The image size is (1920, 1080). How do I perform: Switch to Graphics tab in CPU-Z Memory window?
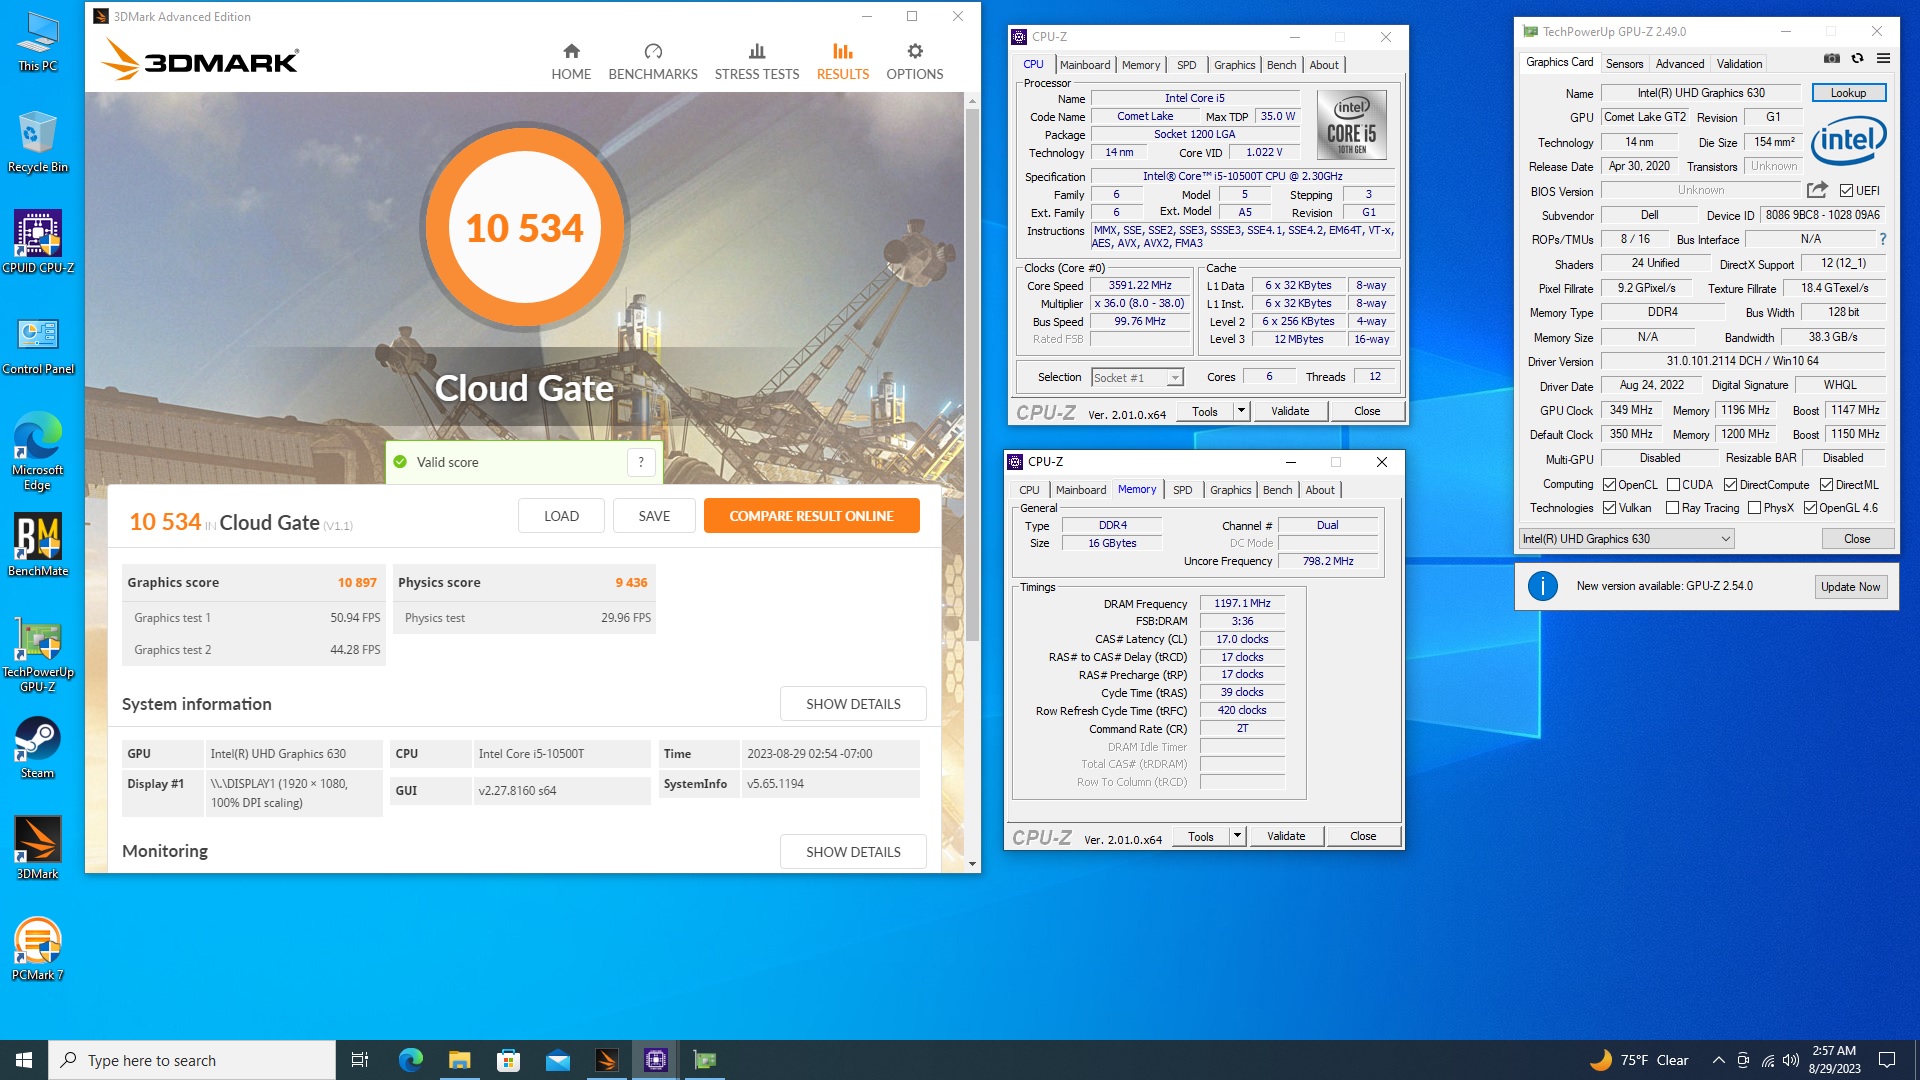1230,490
